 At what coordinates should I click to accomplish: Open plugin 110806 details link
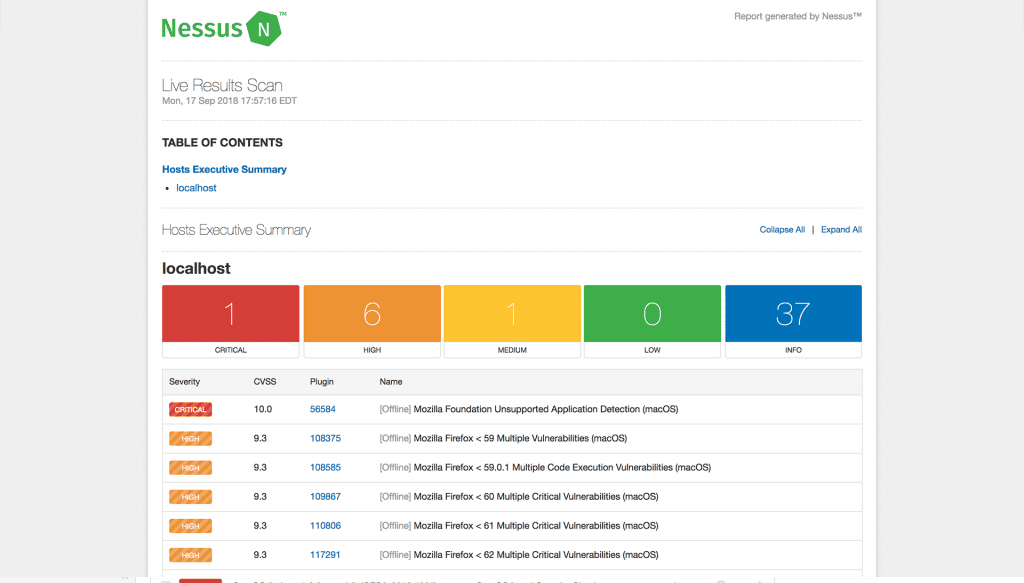pos(324,525)
